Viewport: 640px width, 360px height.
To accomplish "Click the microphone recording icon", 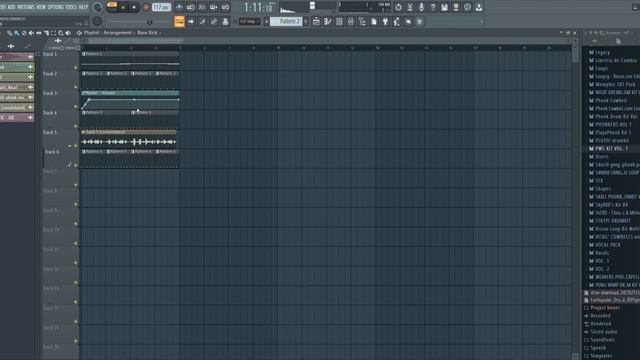I will [x=421, y=7].
